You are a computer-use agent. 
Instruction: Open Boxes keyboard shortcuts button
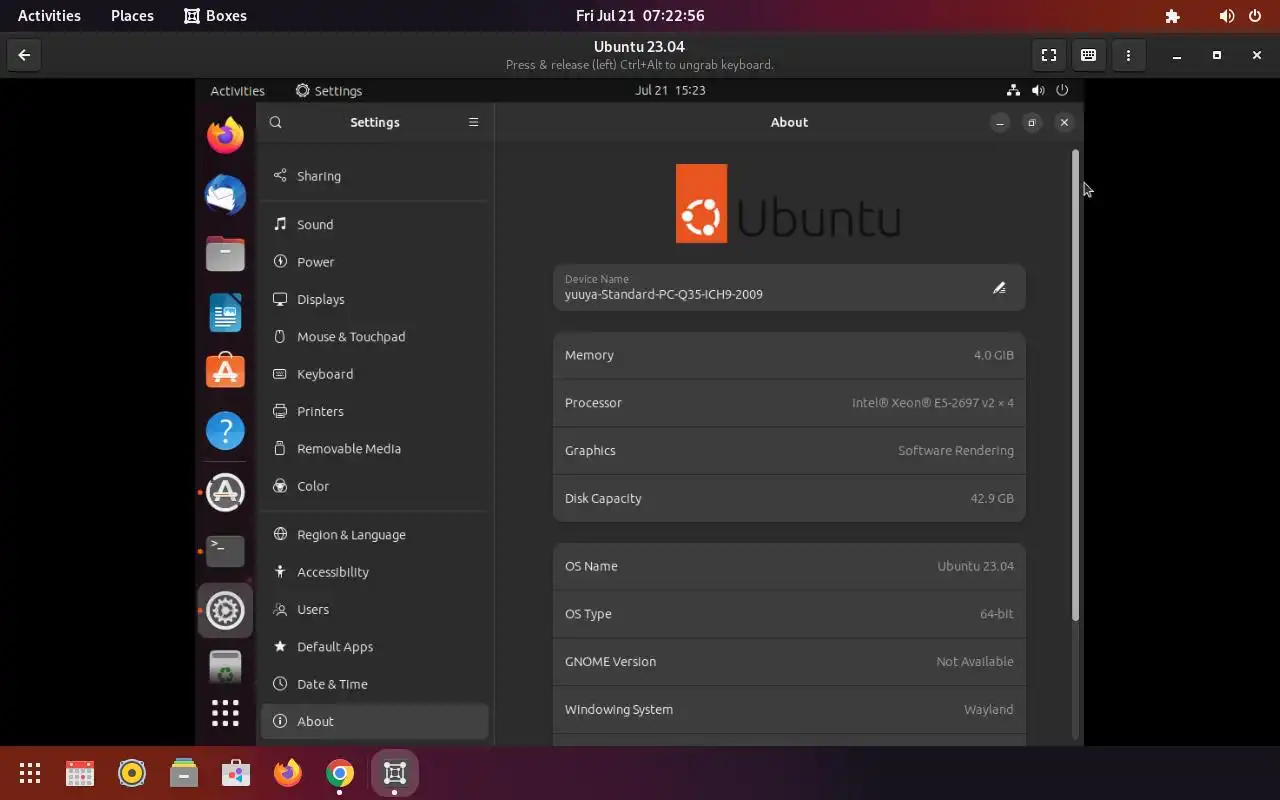coord(1088,55)
